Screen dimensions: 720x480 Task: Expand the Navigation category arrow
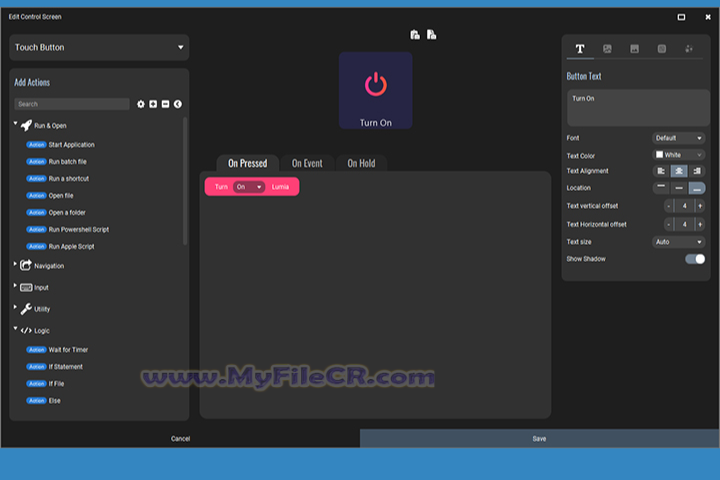(x=15, y=264)
